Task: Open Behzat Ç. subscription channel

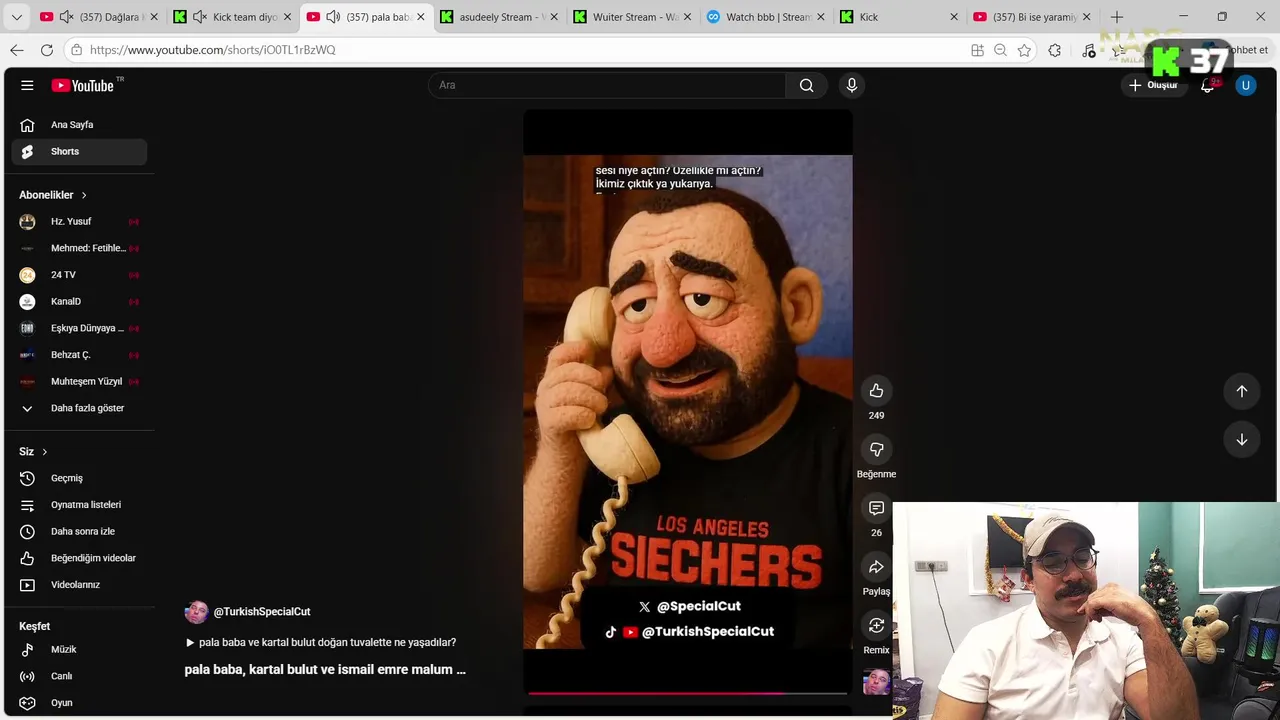Action: tap(80, 355)
